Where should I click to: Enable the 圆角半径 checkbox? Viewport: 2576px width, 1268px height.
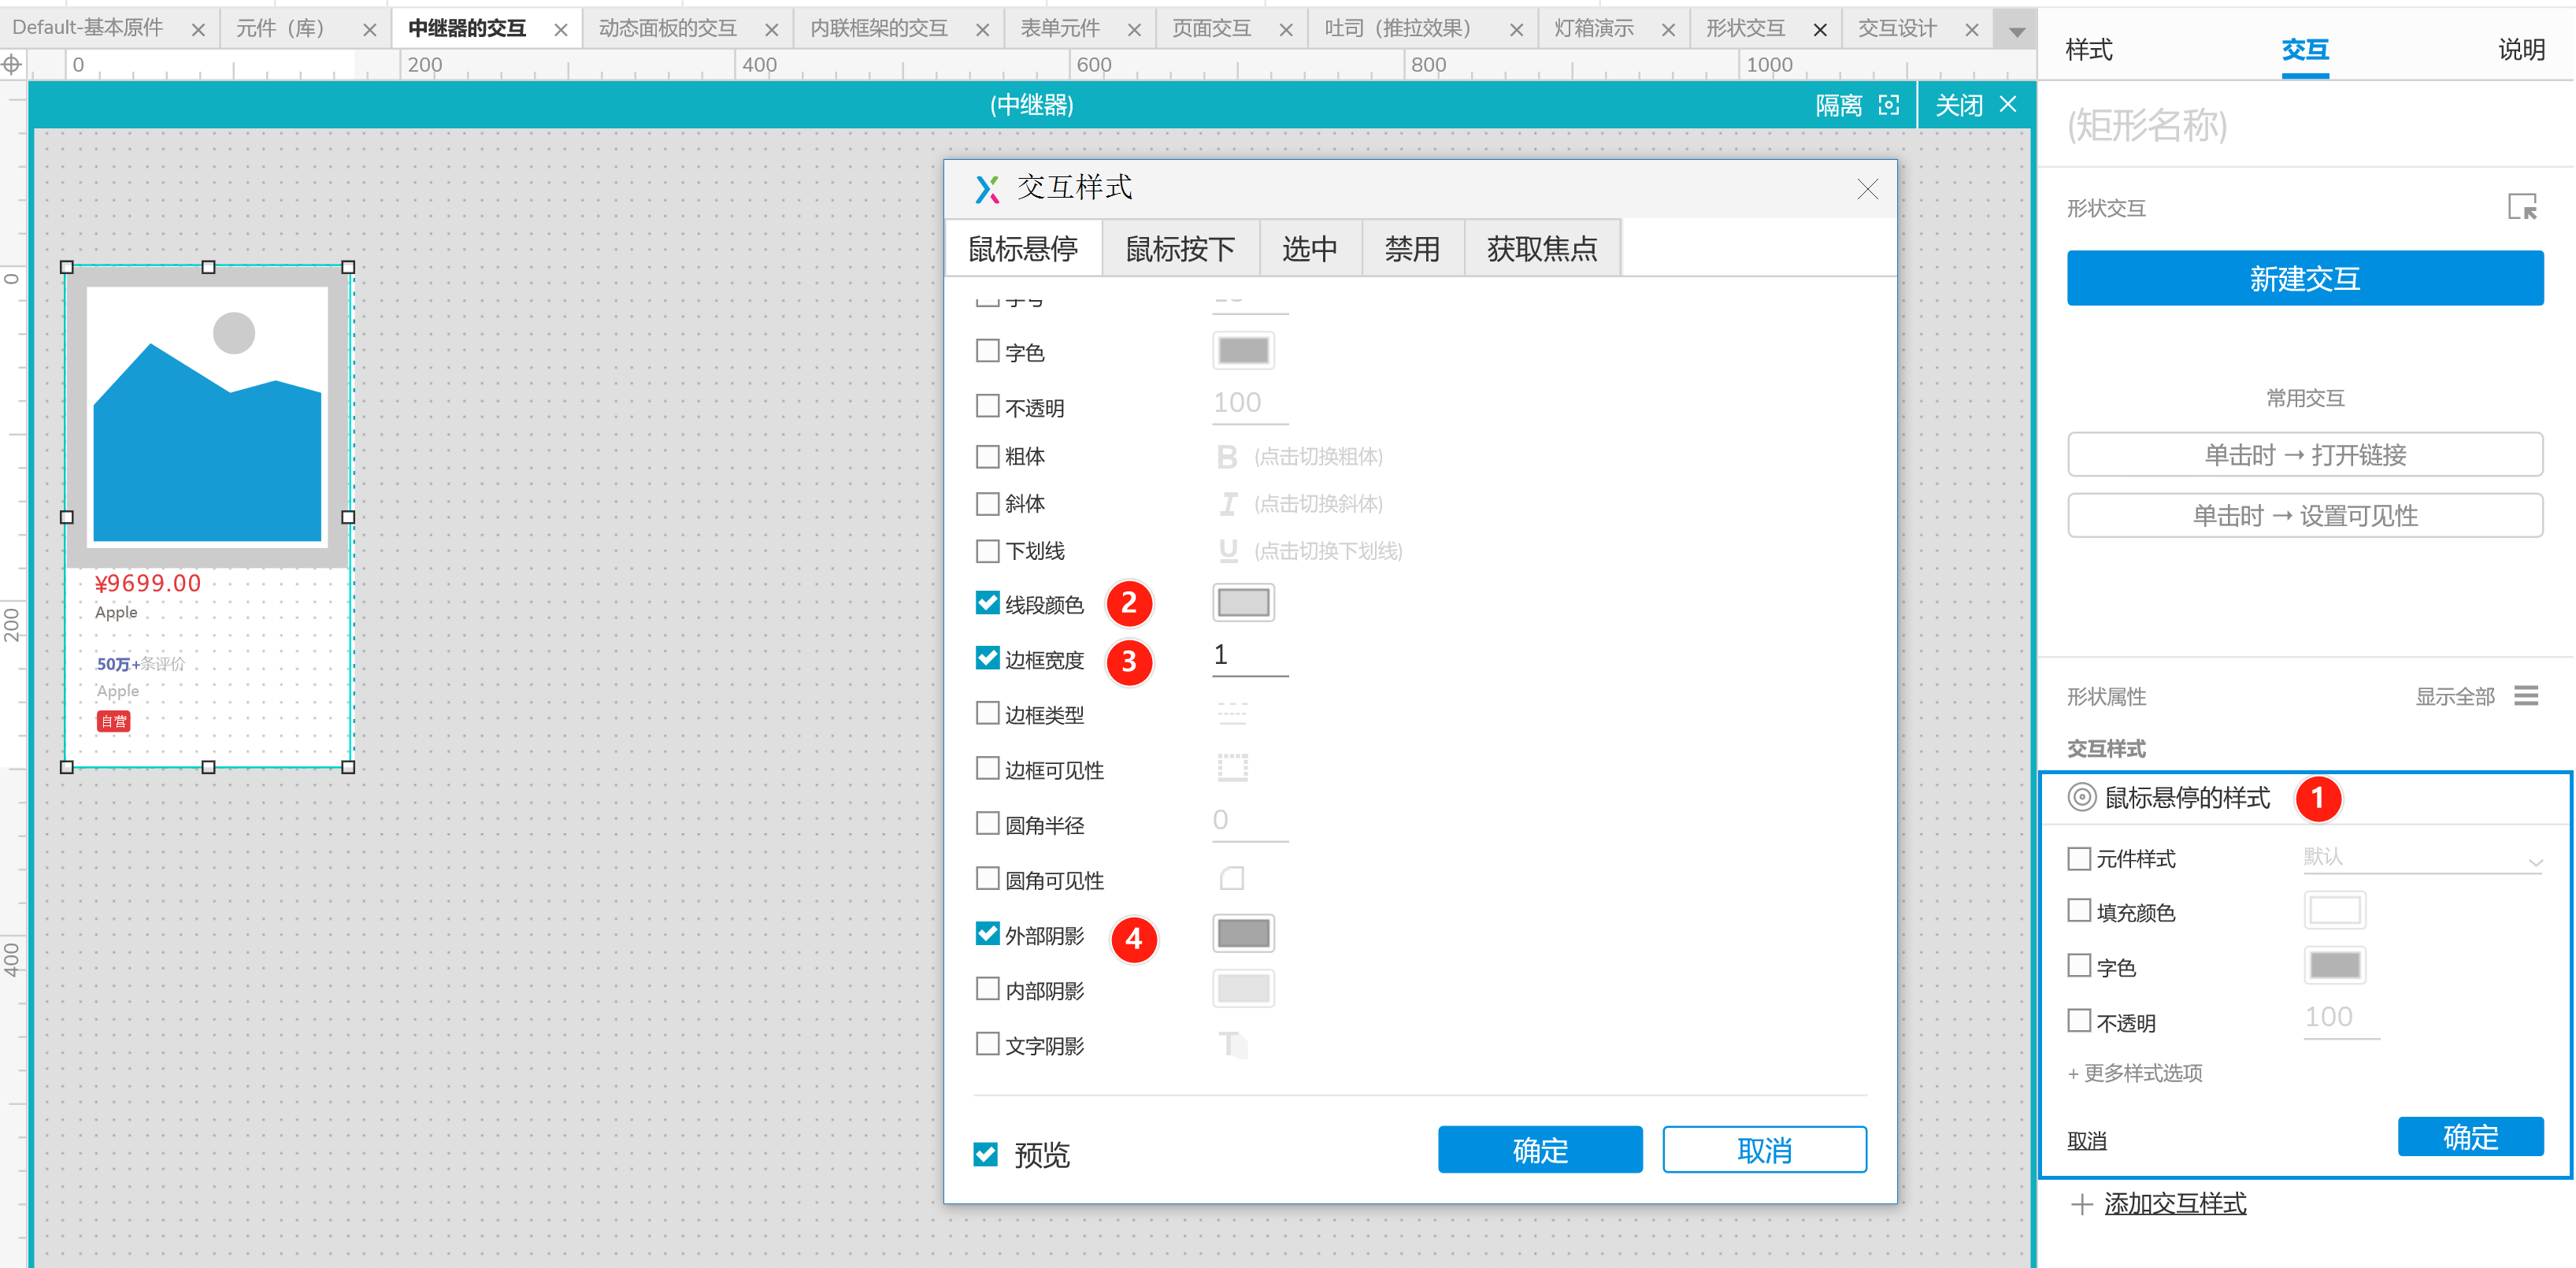pyautogui.click(x=987, y=824)
